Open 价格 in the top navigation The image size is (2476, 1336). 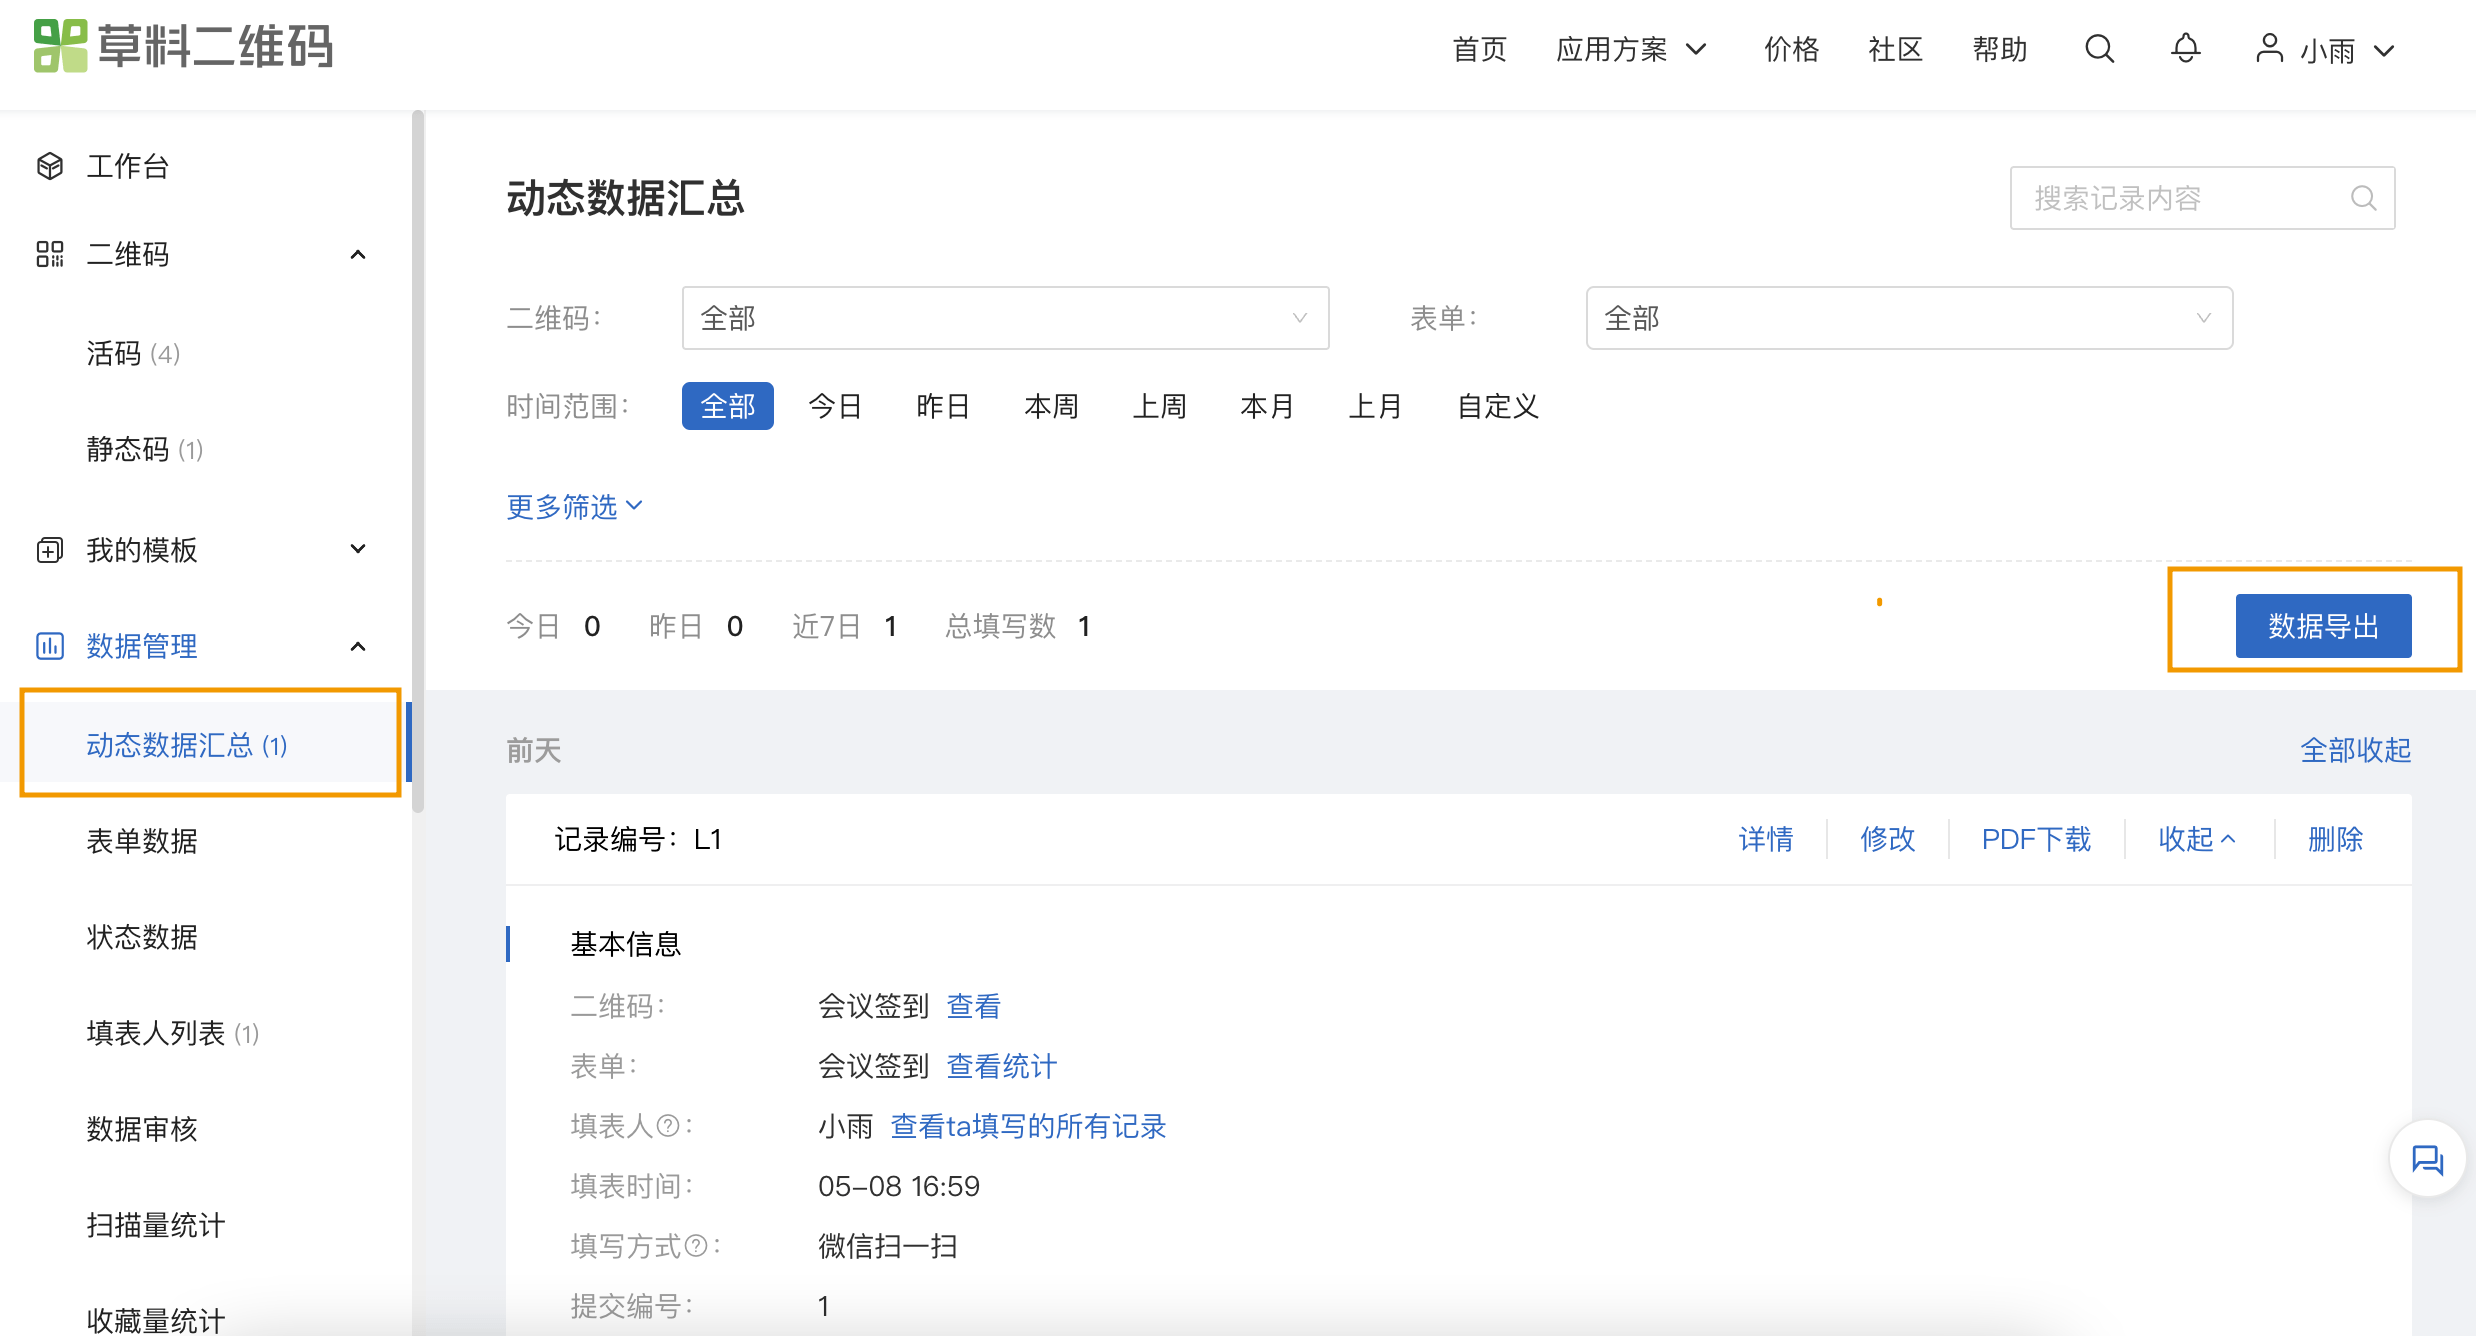coord(1791,49)
